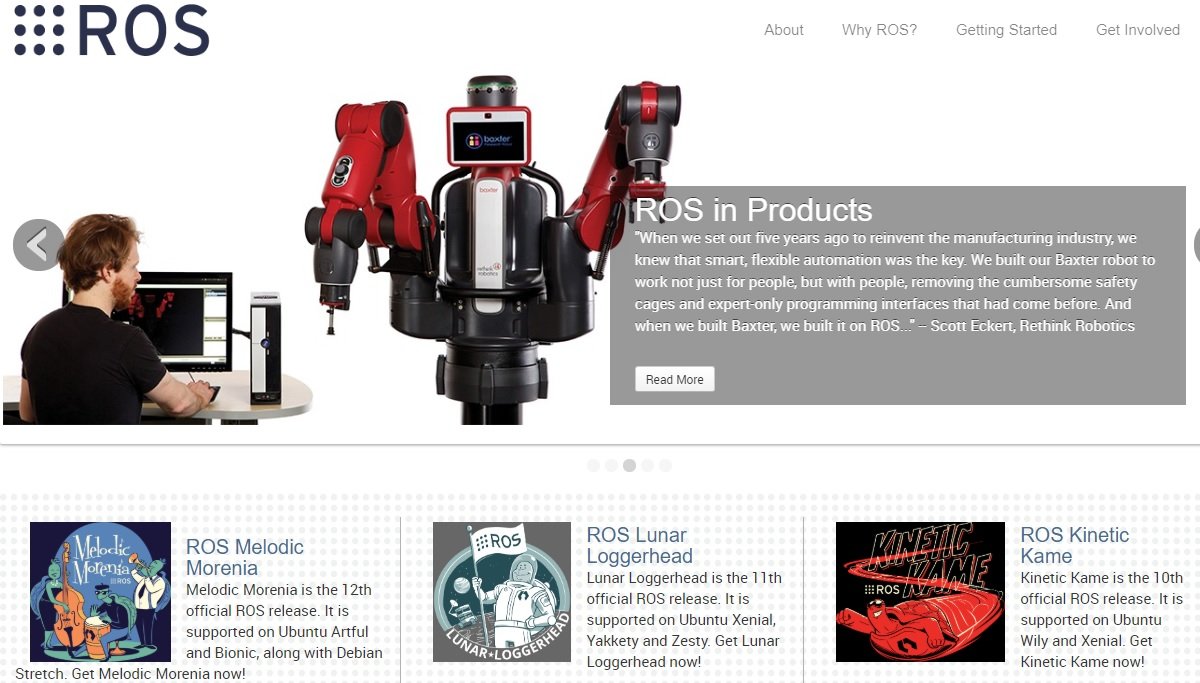Open the ROS Melodic Morenia heading link
The width and height of the screenshot is (1200, 683).
[245, 557]
